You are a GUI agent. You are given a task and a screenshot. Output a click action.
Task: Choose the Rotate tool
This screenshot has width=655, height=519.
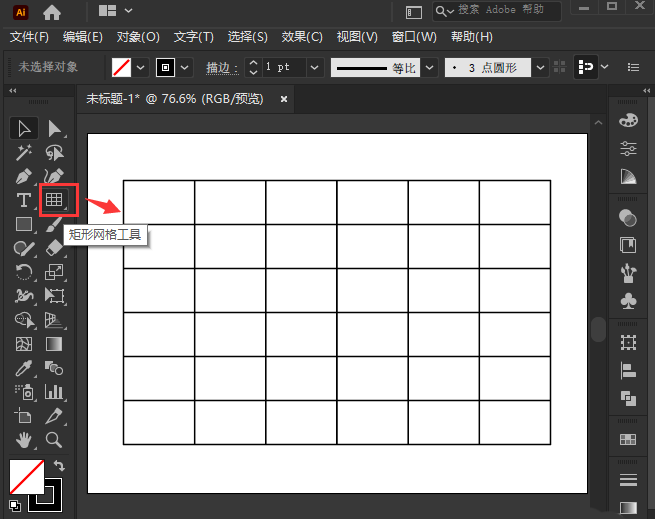24,272
